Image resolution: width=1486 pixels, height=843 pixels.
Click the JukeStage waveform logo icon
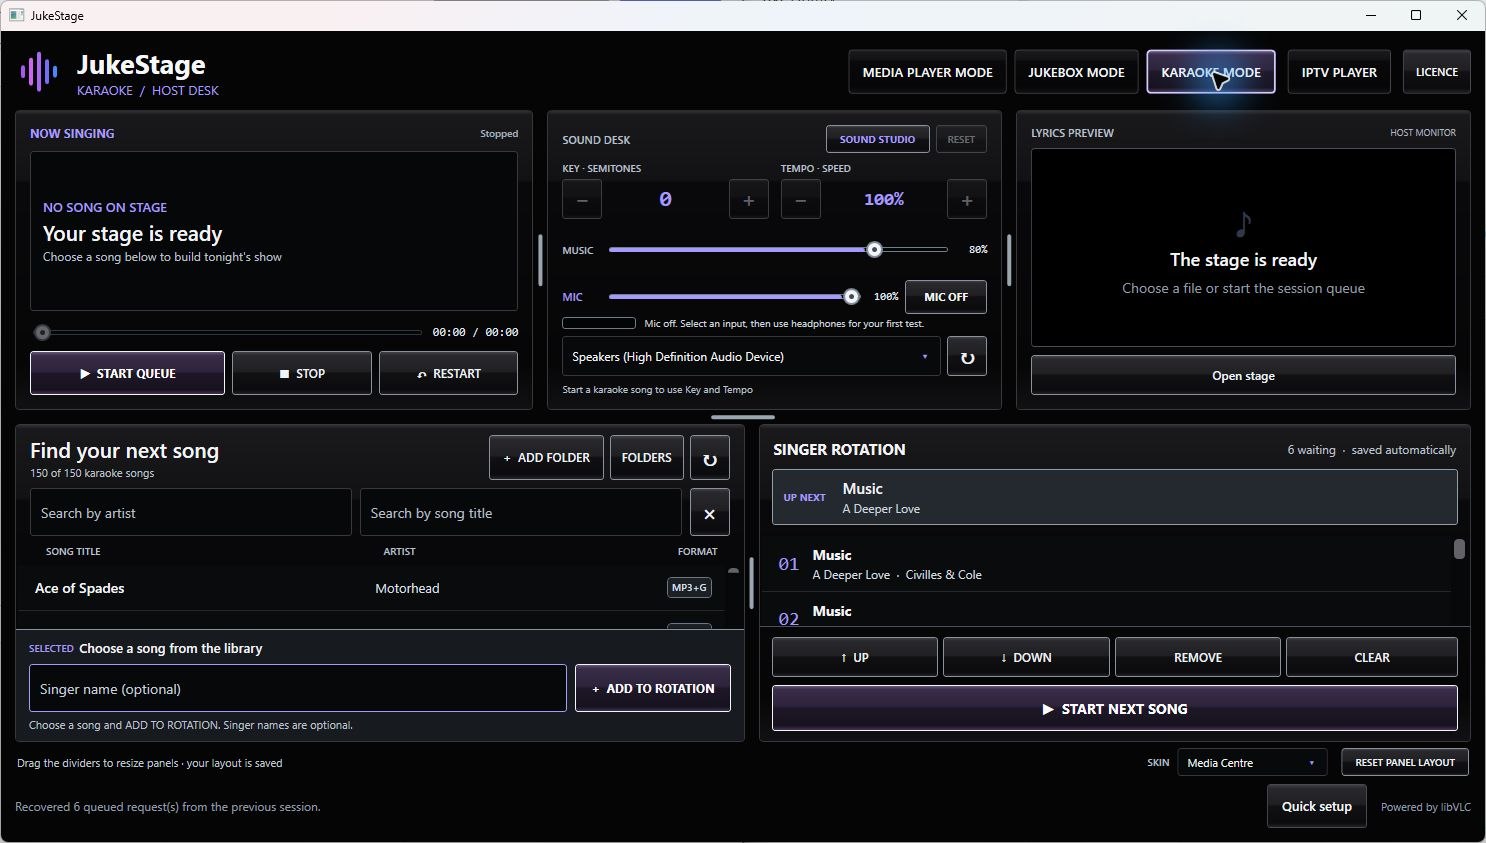click(x=39, y=72)
